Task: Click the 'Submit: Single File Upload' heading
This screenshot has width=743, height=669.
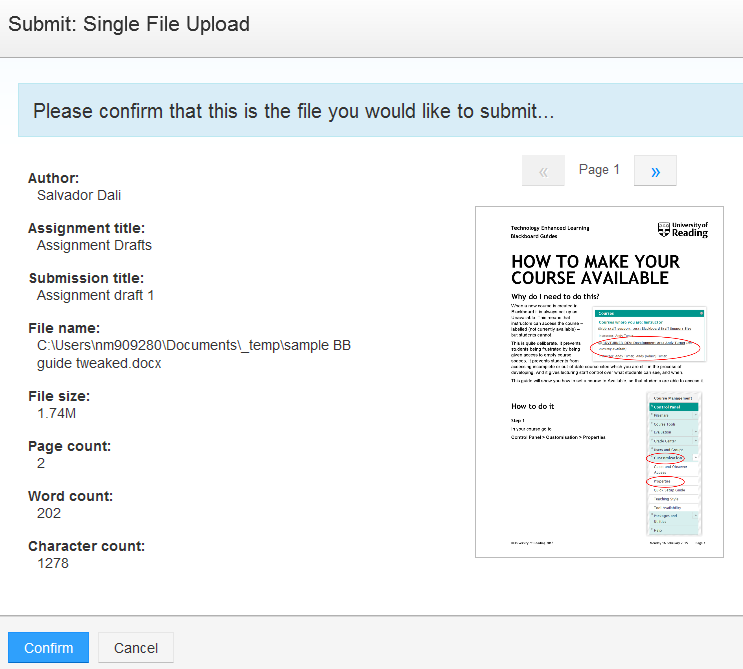Action: (129, 24)
